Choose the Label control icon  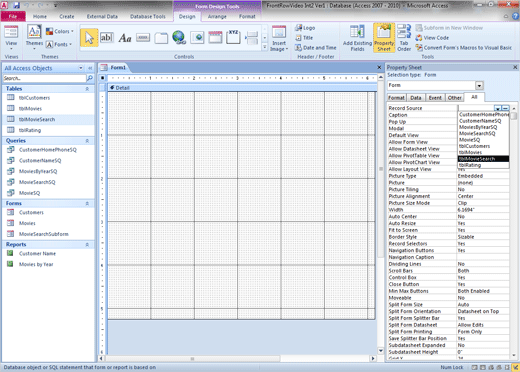pos(125,38)
